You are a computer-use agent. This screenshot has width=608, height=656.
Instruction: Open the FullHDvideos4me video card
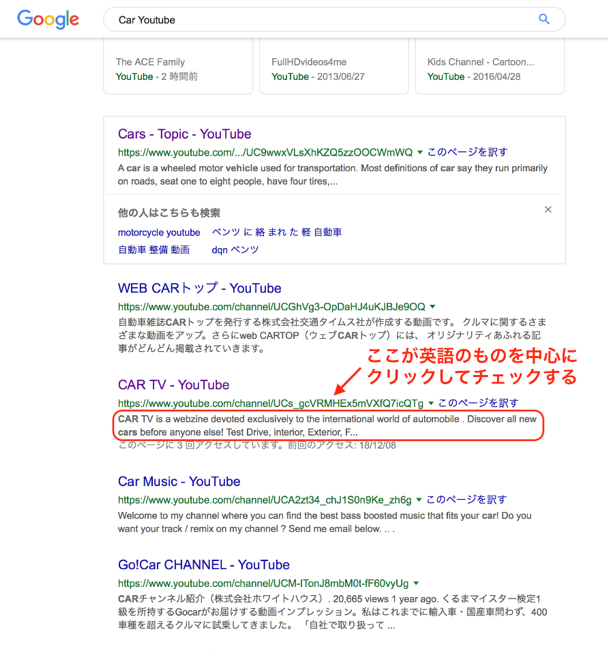tap(334, 66)
